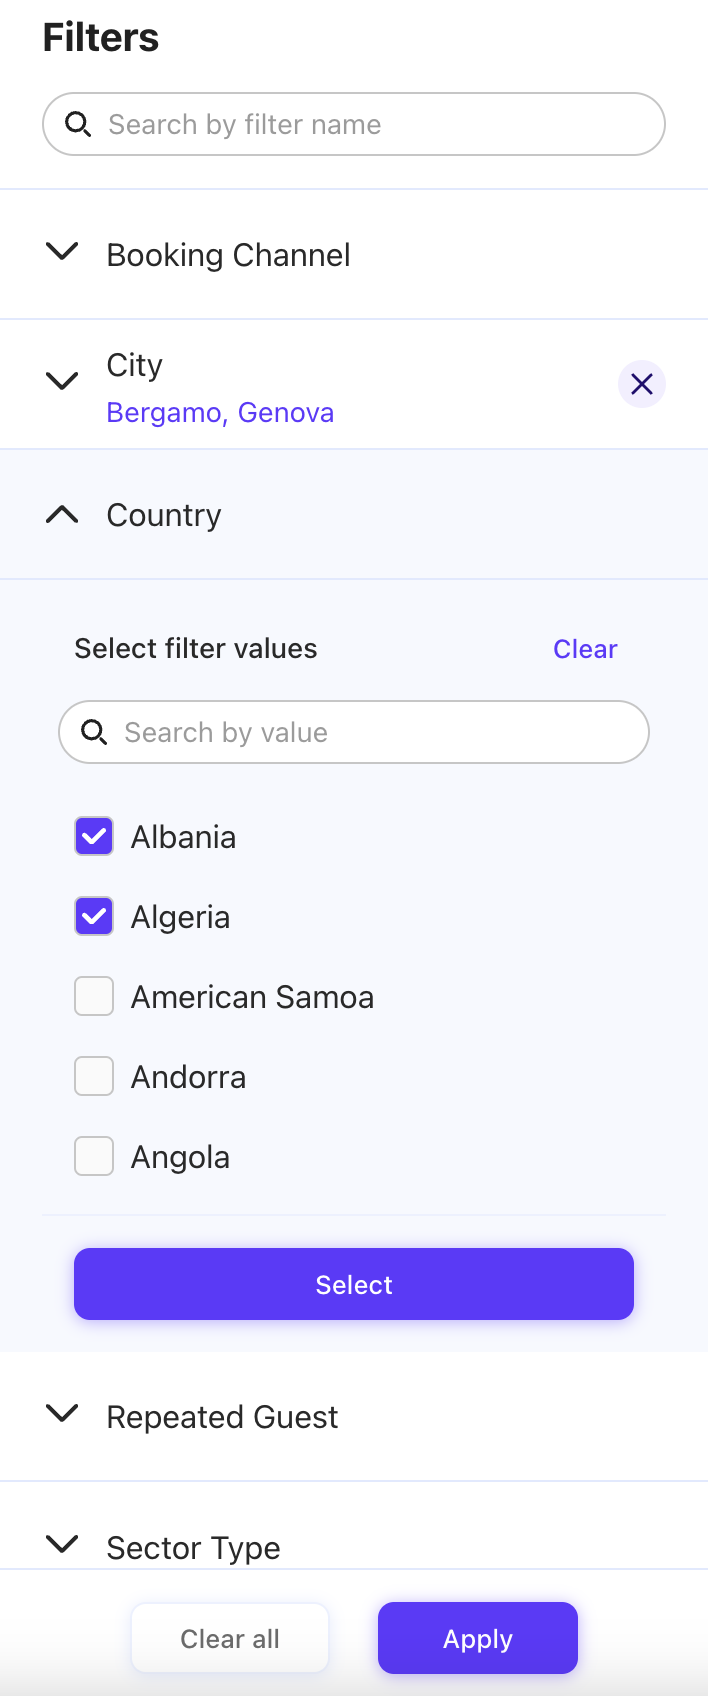This screenshot has width=708, height=1696.
Task: Click the Apply button
Action: click(478, 1638)
